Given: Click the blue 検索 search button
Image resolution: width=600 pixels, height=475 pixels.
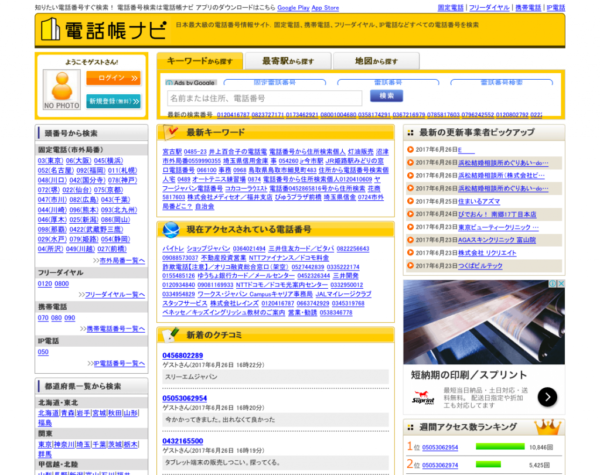Looking at the screenshot, I should (x=385, y=95).
